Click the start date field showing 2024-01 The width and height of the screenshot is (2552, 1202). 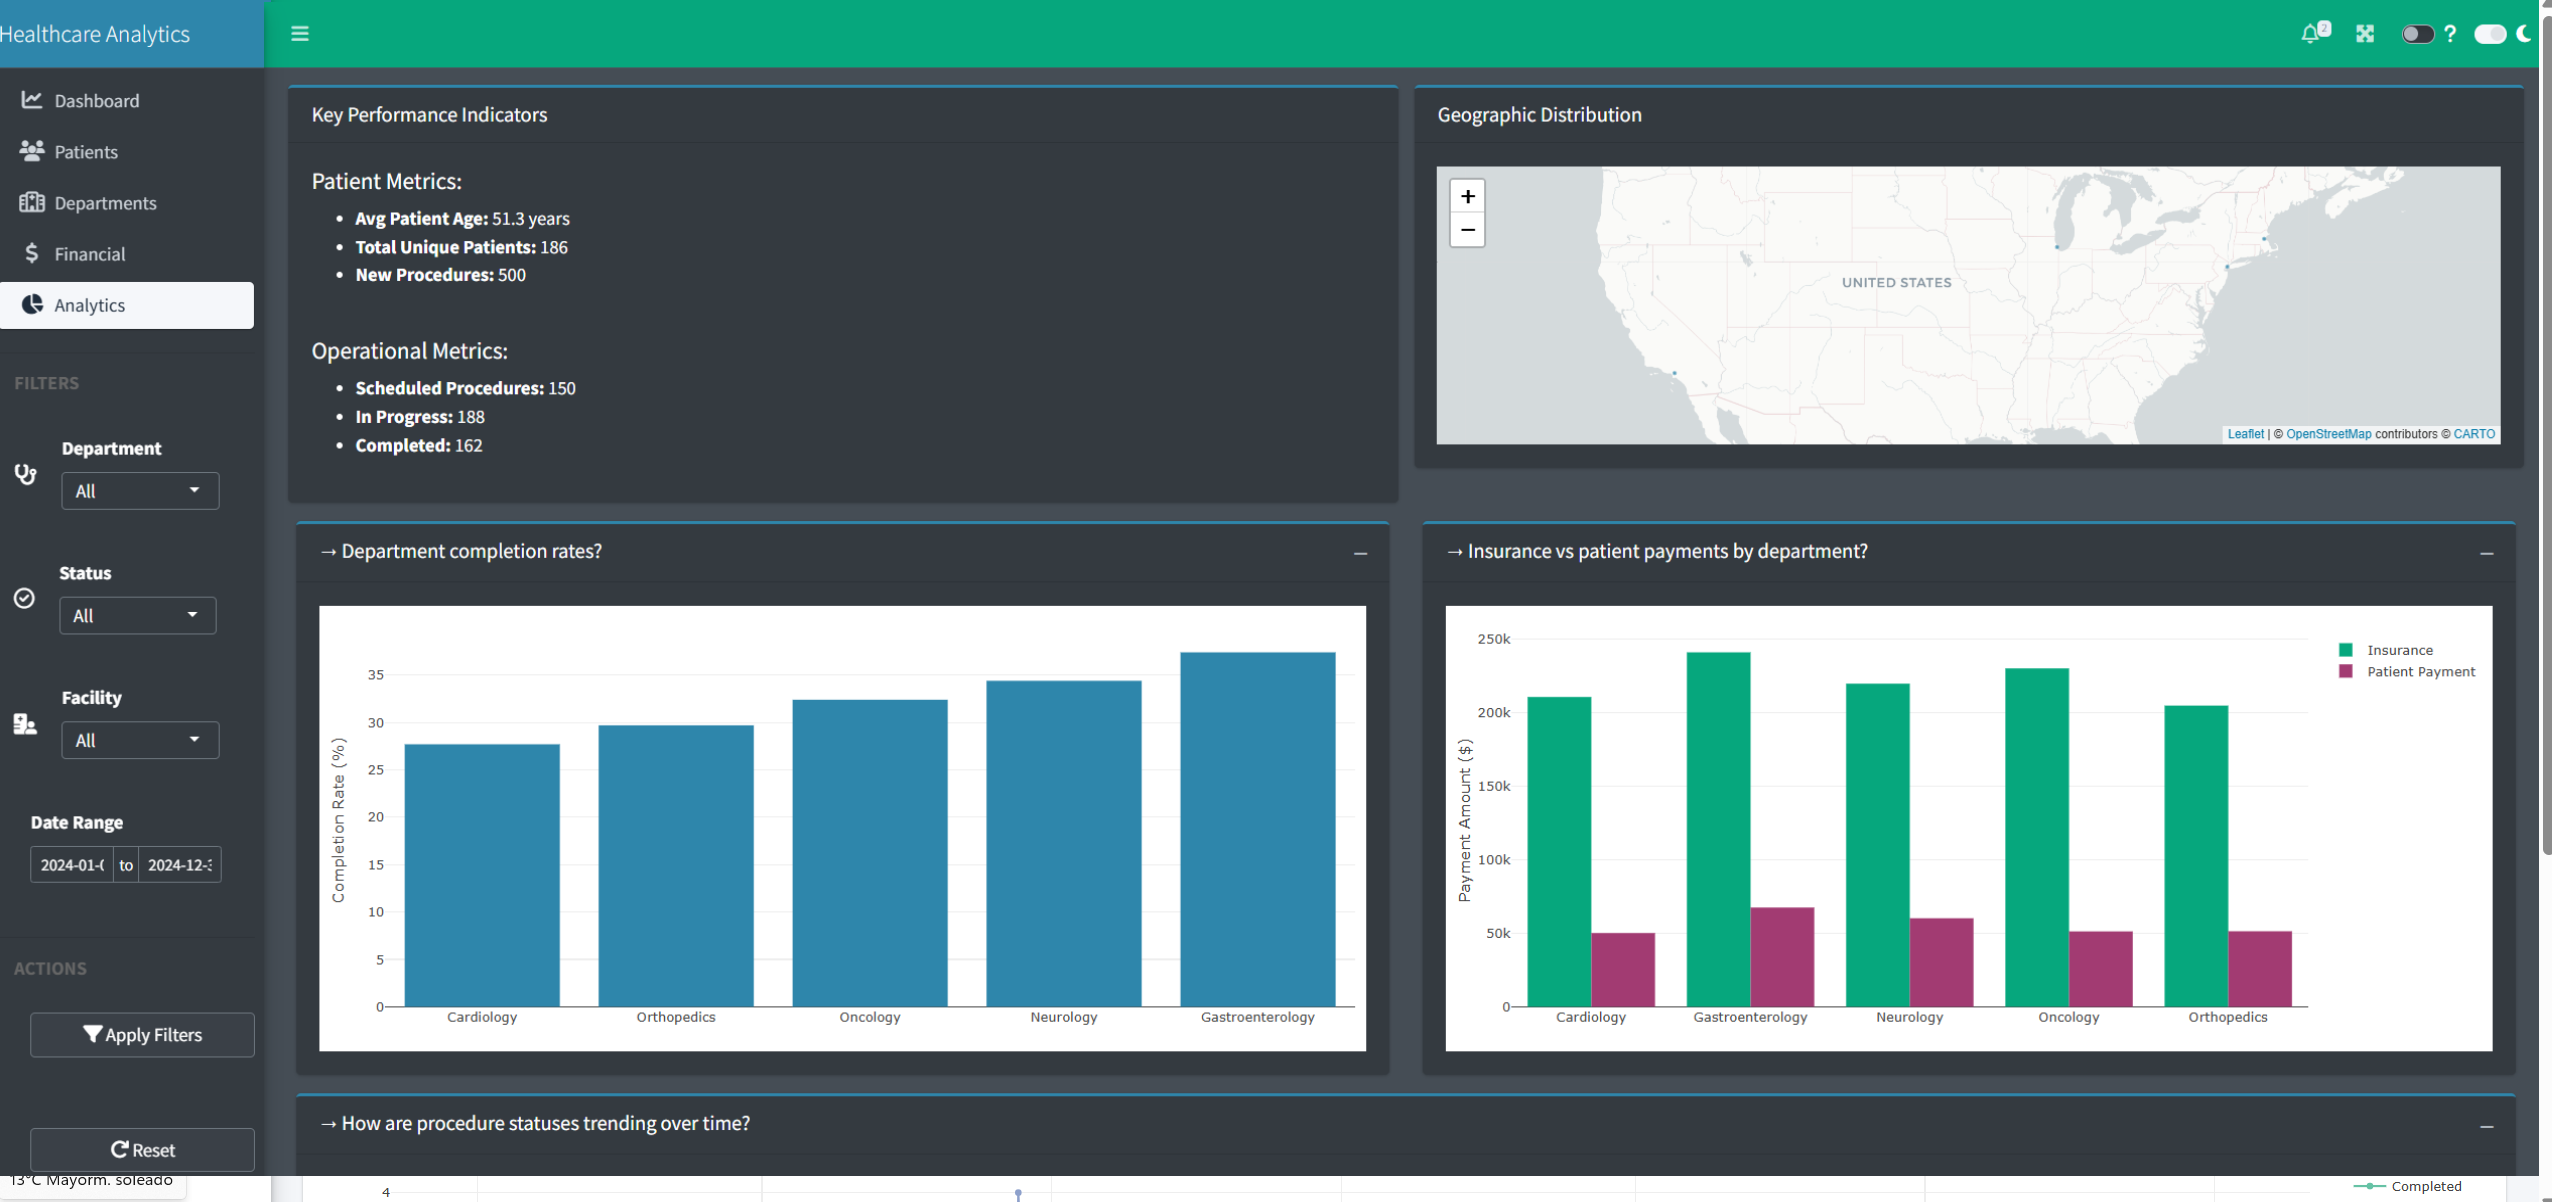click(x=72, y=864)
